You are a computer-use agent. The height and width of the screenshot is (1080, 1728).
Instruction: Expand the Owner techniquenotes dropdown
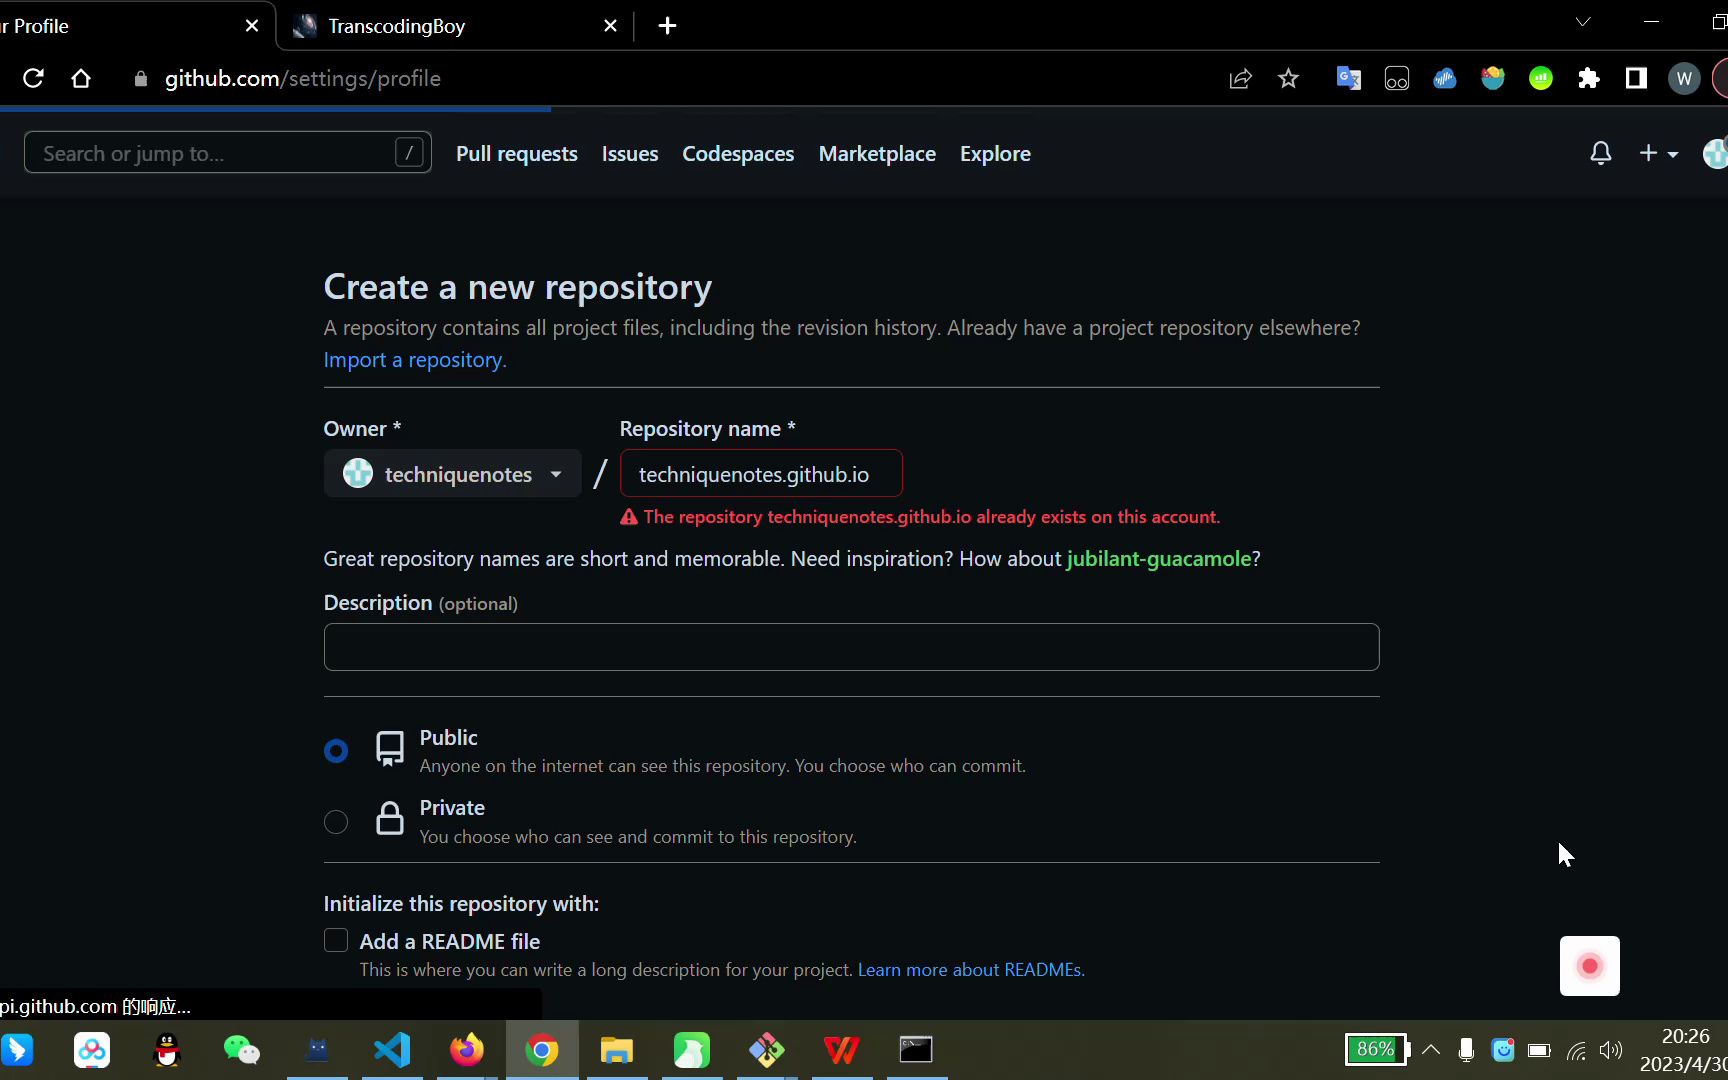(452, 474)
